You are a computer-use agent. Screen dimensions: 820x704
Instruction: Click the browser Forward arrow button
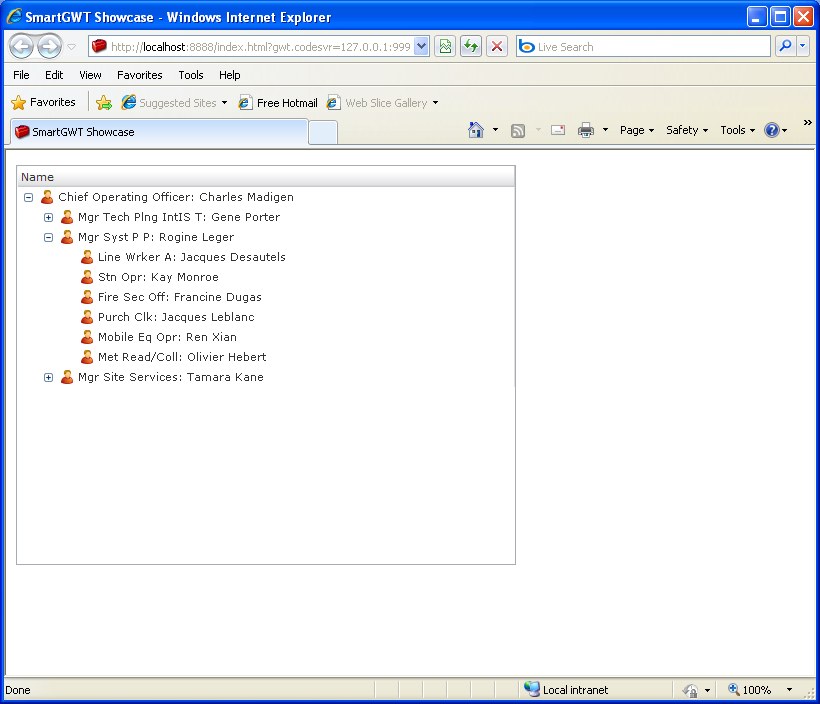coord(50,47)
